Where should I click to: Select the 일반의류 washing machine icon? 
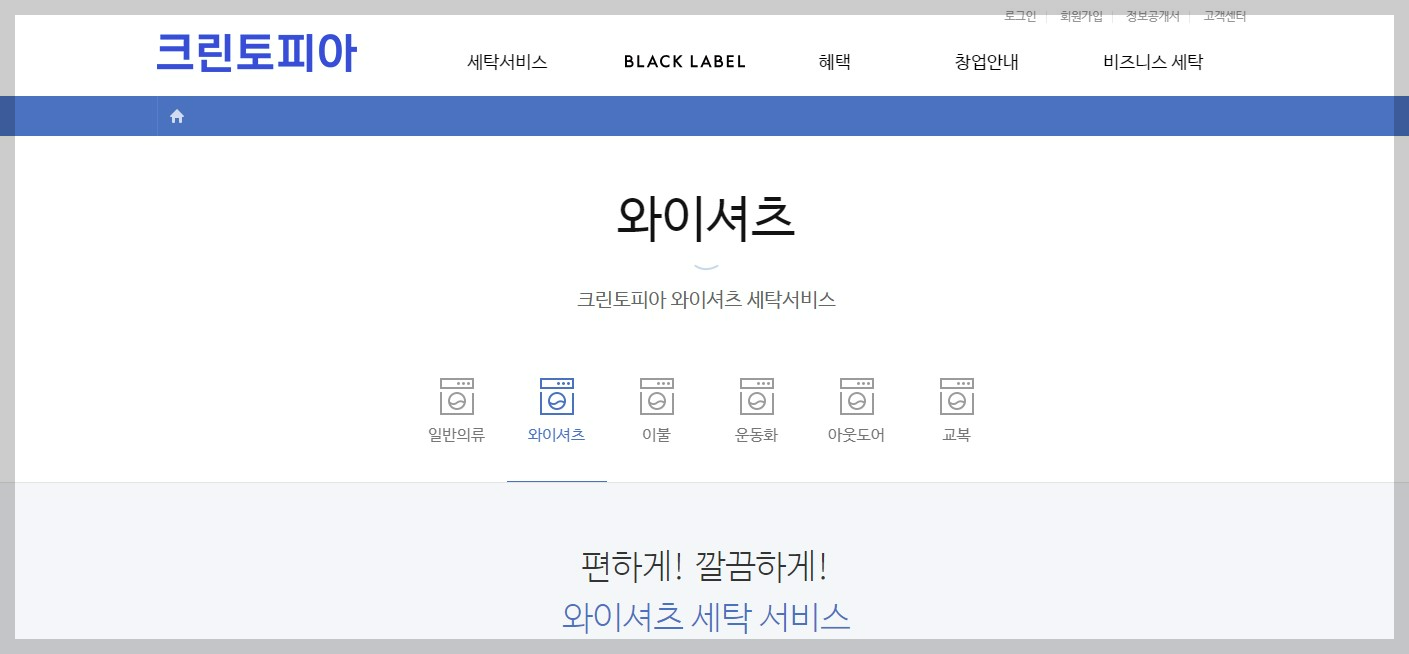click(457, 396)
